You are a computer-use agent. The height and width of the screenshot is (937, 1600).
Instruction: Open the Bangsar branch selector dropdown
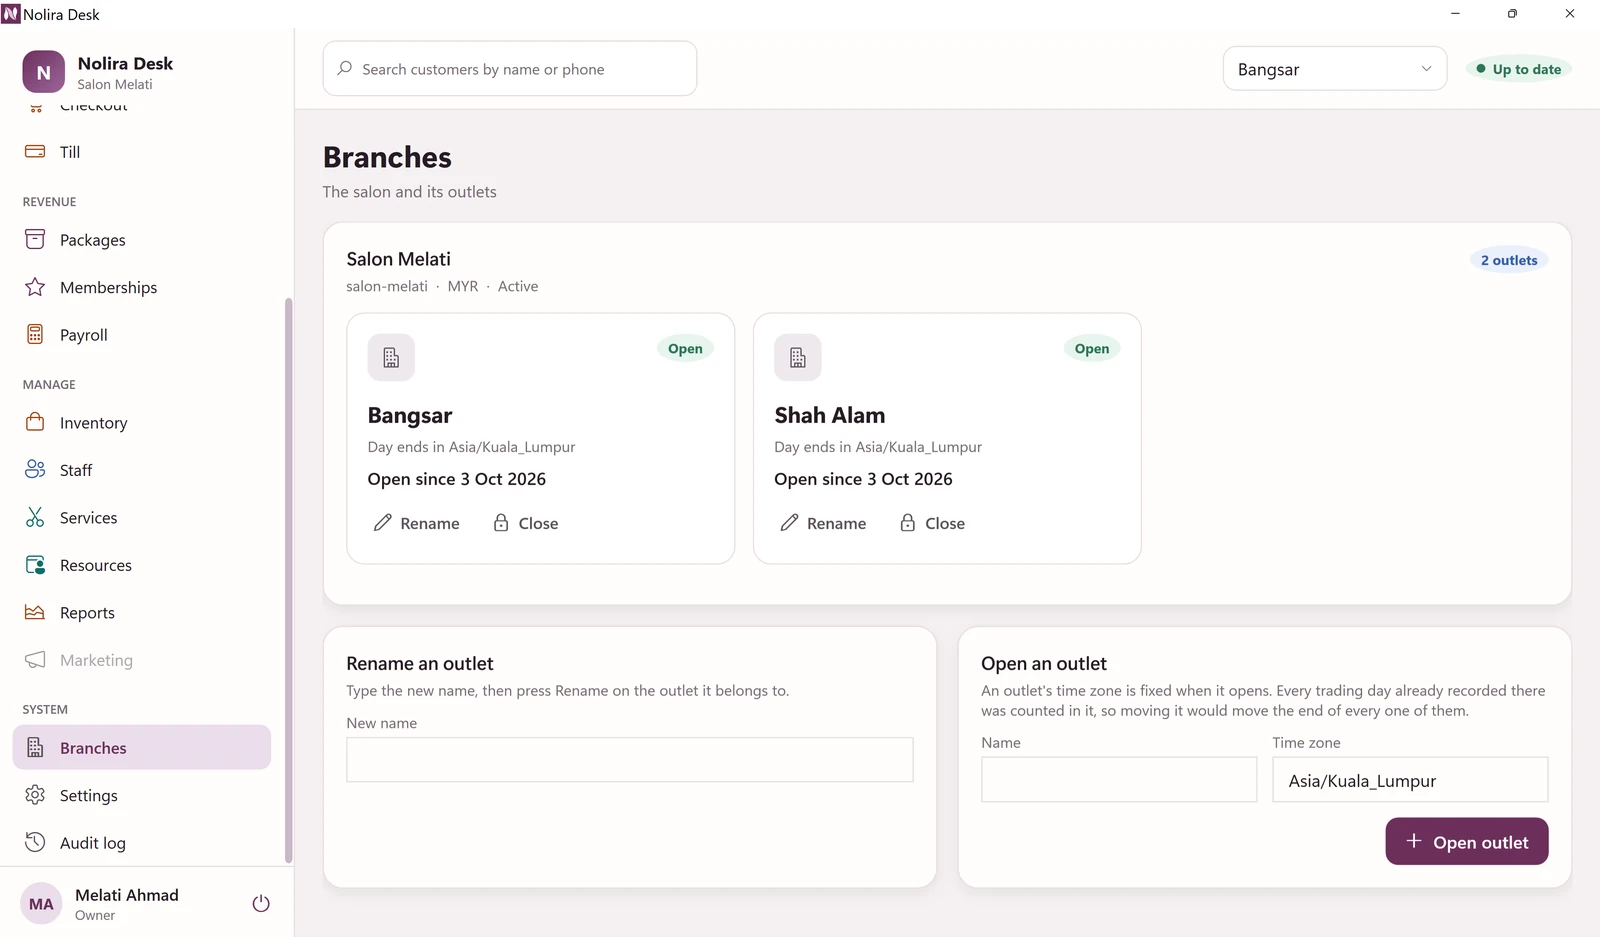pos(1335,69)
